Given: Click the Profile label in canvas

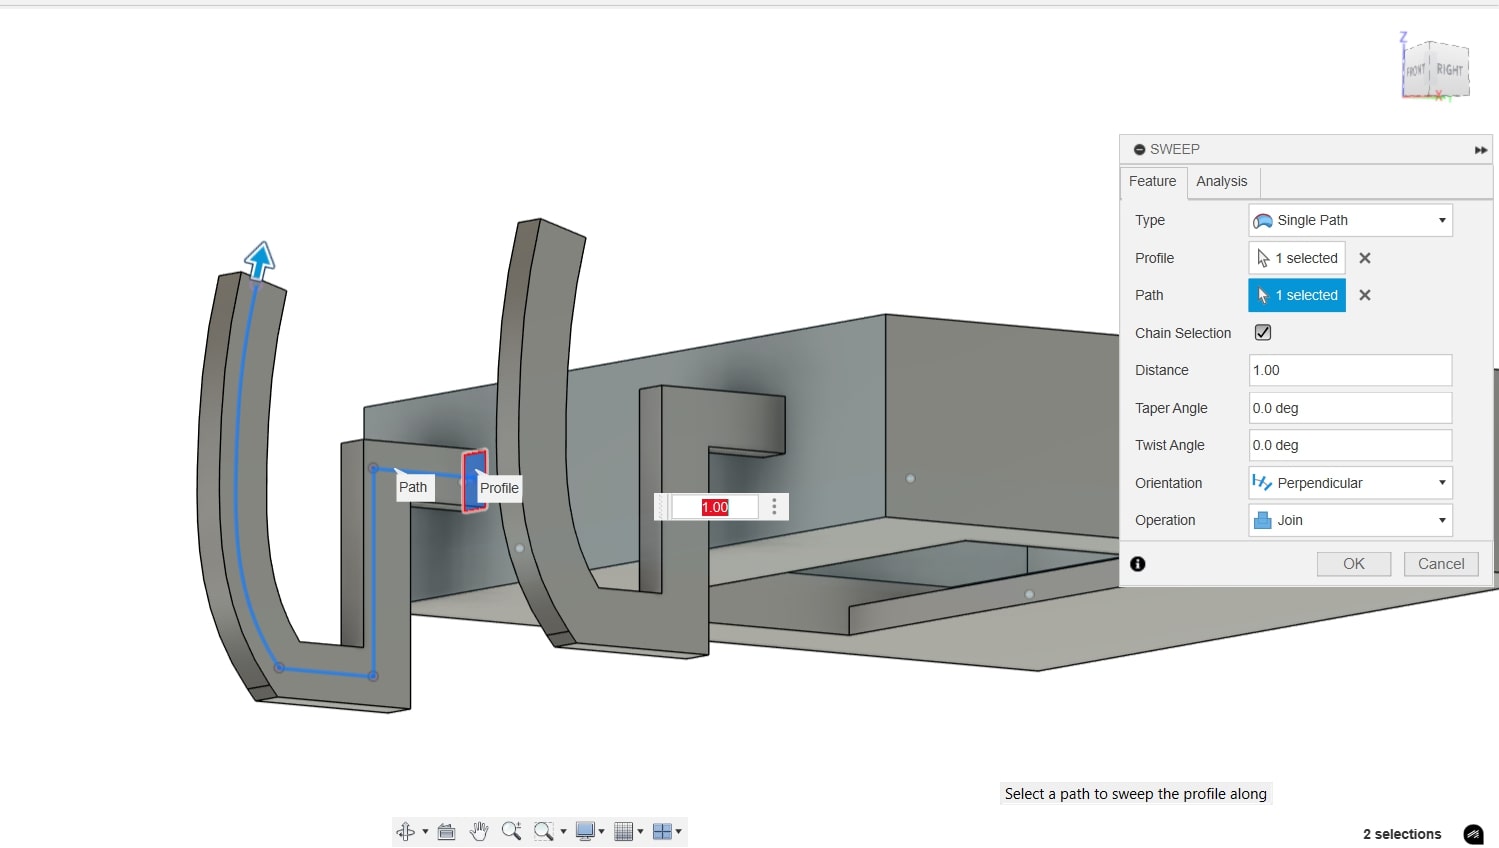Looking at the screenshot, I should pos(499,488).
